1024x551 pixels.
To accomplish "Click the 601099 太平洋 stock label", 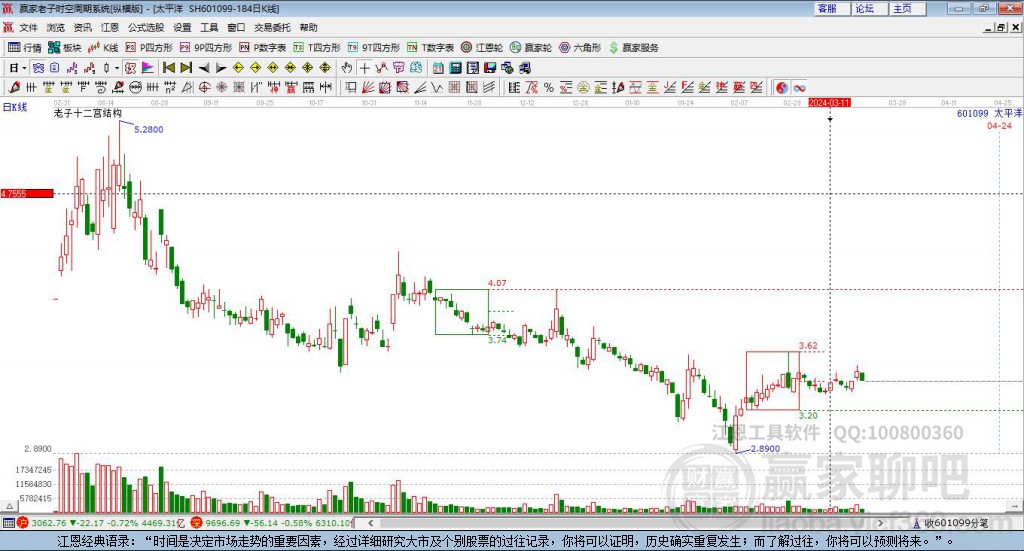I will point(989,113).
